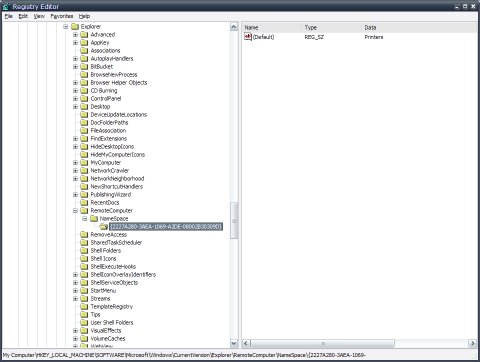Select the VolumeCaches key
The height and width of the screenshot is (362, 480).
click(x=108, y=339)
